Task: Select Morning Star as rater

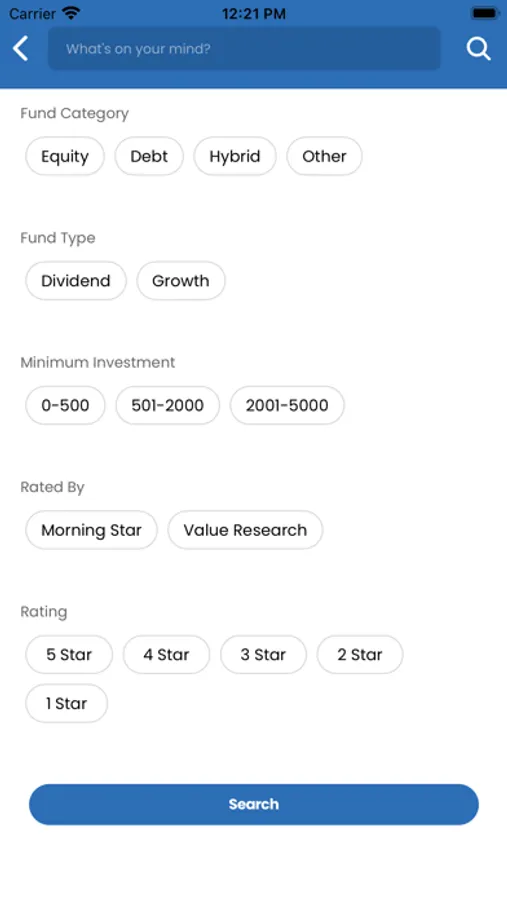Action: [x=91, y=530]
